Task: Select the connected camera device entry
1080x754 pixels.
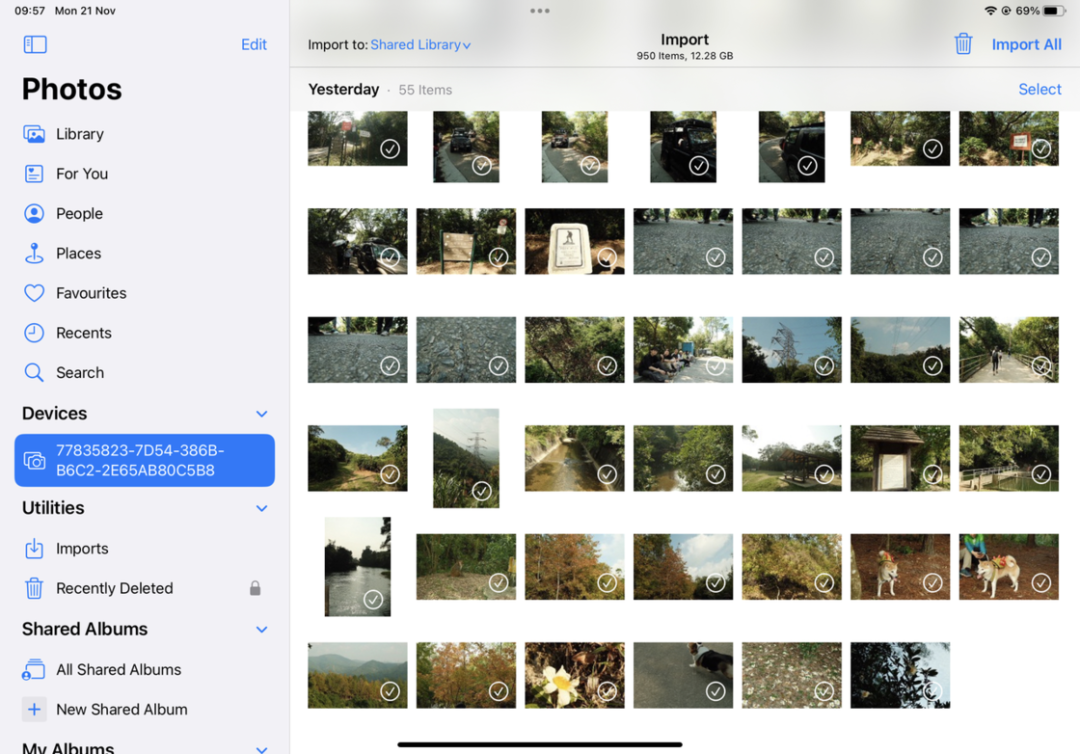Action: pos(144,460)
